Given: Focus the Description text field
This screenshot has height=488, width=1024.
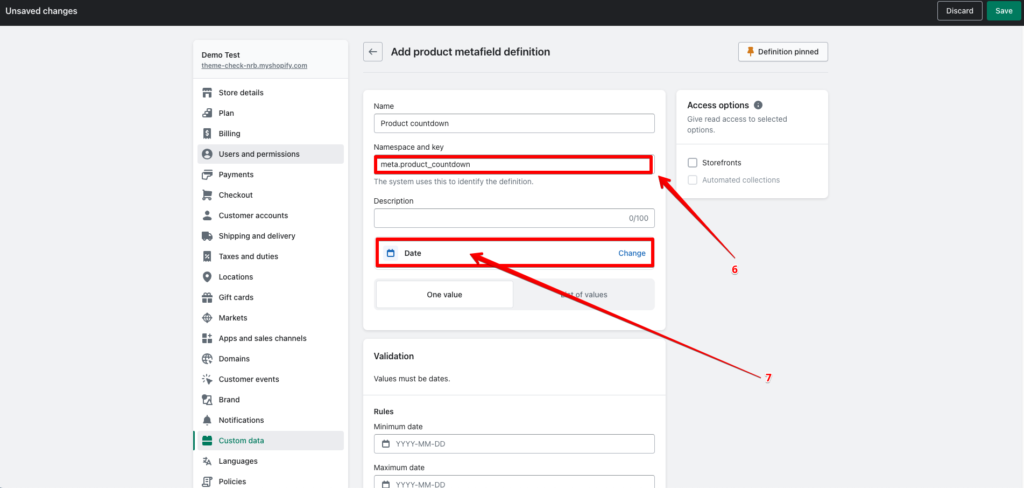Looking at the screenshot, I should coord(514,218).
